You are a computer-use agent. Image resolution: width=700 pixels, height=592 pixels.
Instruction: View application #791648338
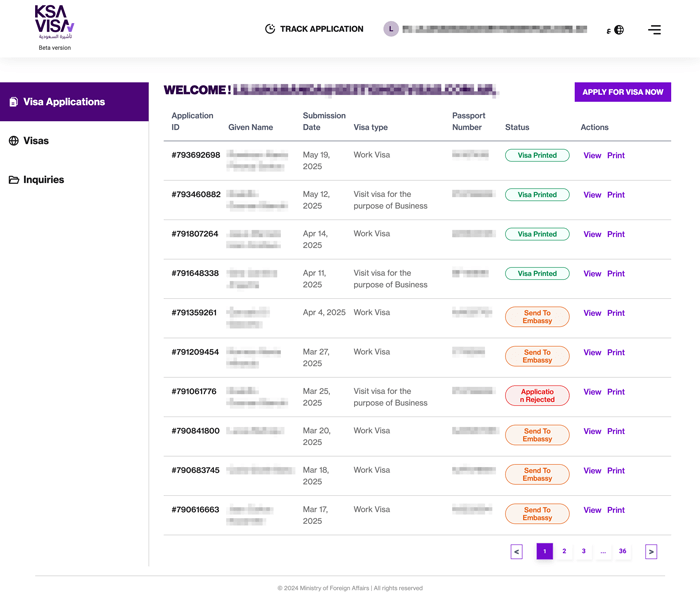[x=592, y=274]
